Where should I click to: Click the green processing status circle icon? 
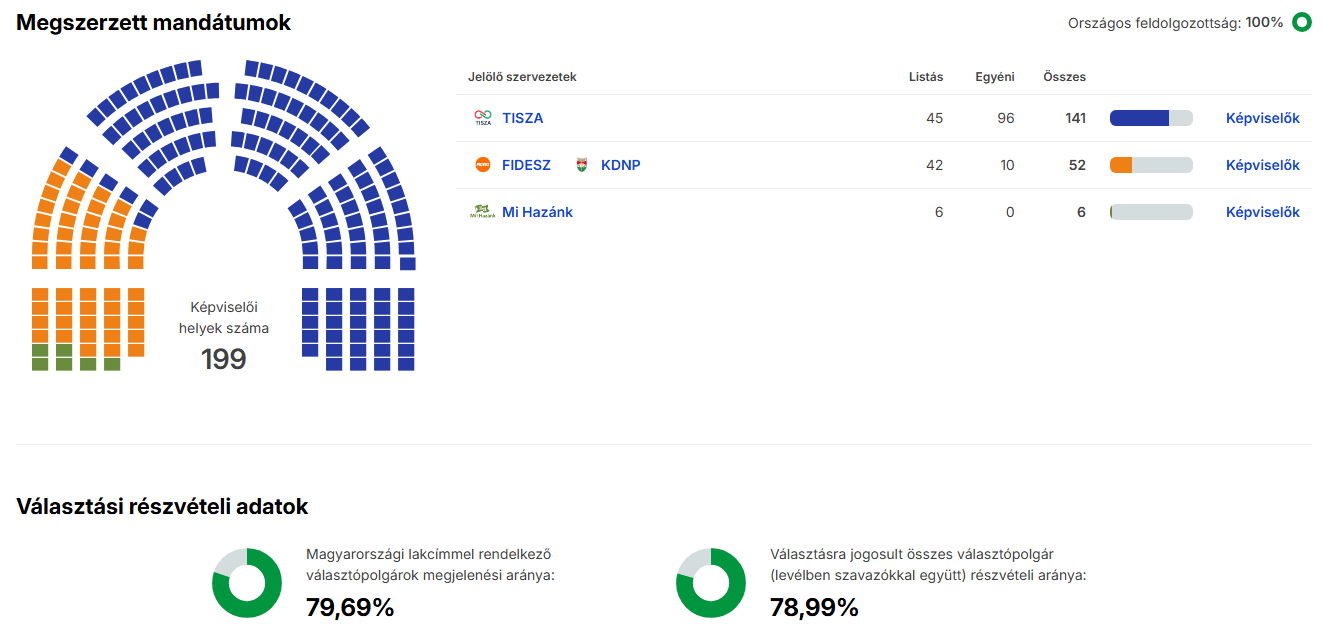point(1301,22)
